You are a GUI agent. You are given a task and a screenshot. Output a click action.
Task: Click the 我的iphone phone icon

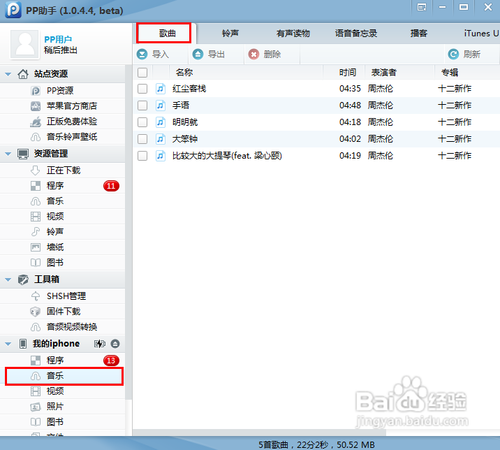coord(23,344)
